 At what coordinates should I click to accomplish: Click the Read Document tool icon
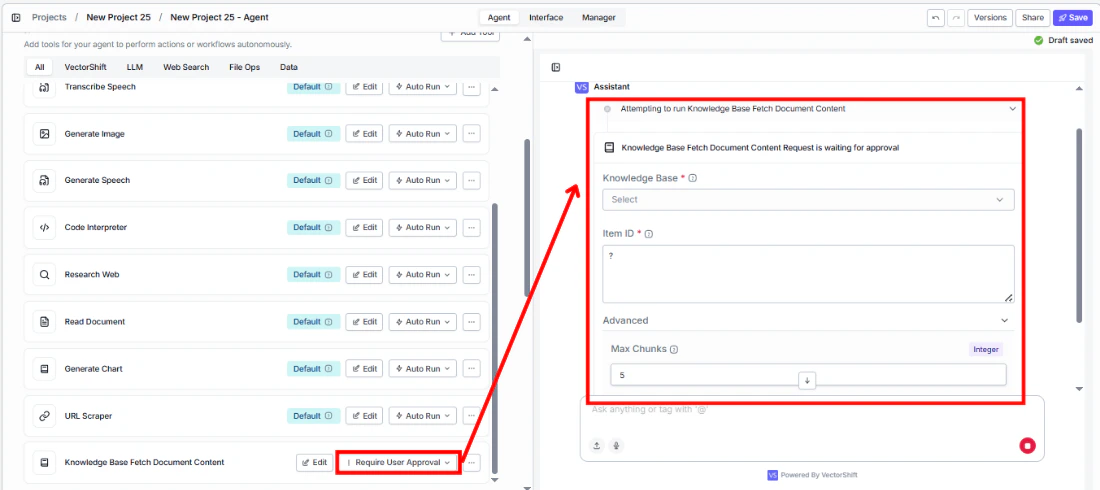pyautogui.click(x=44, y=322)
